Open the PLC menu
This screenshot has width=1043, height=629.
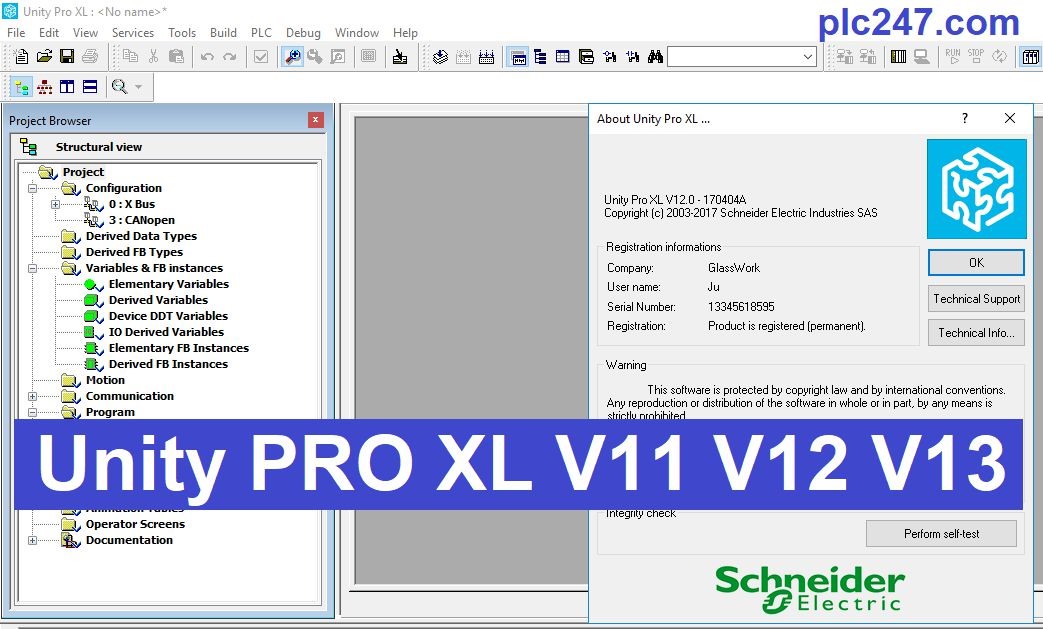coord(261,33)
